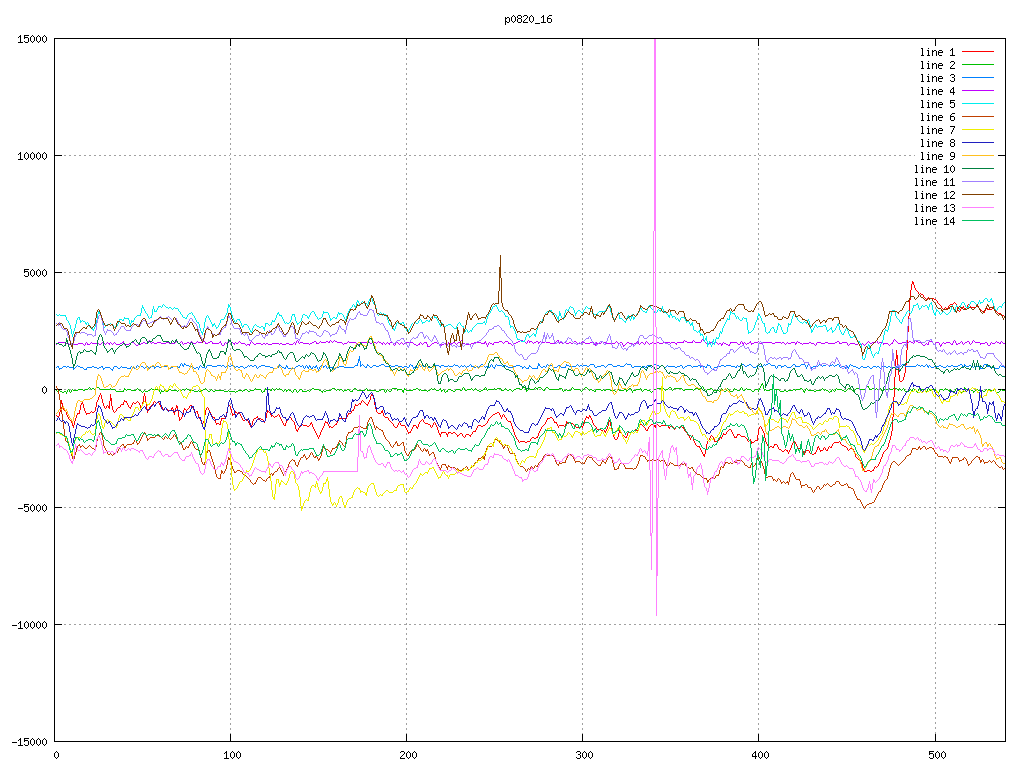Toggle the "line 6" legend entry
1024x768 pixels.
pyautogui.click(x=938, y=117)
